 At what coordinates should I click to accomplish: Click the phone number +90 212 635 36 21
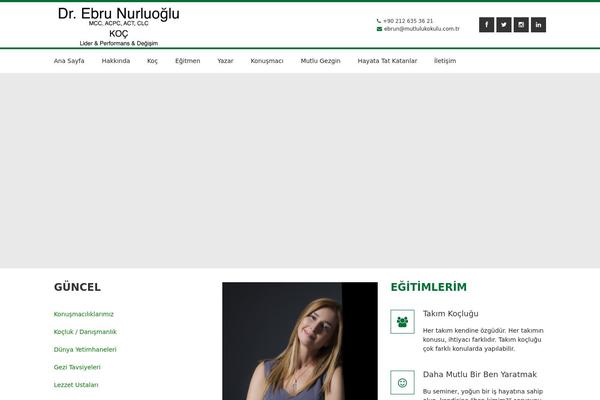(408, 21)
